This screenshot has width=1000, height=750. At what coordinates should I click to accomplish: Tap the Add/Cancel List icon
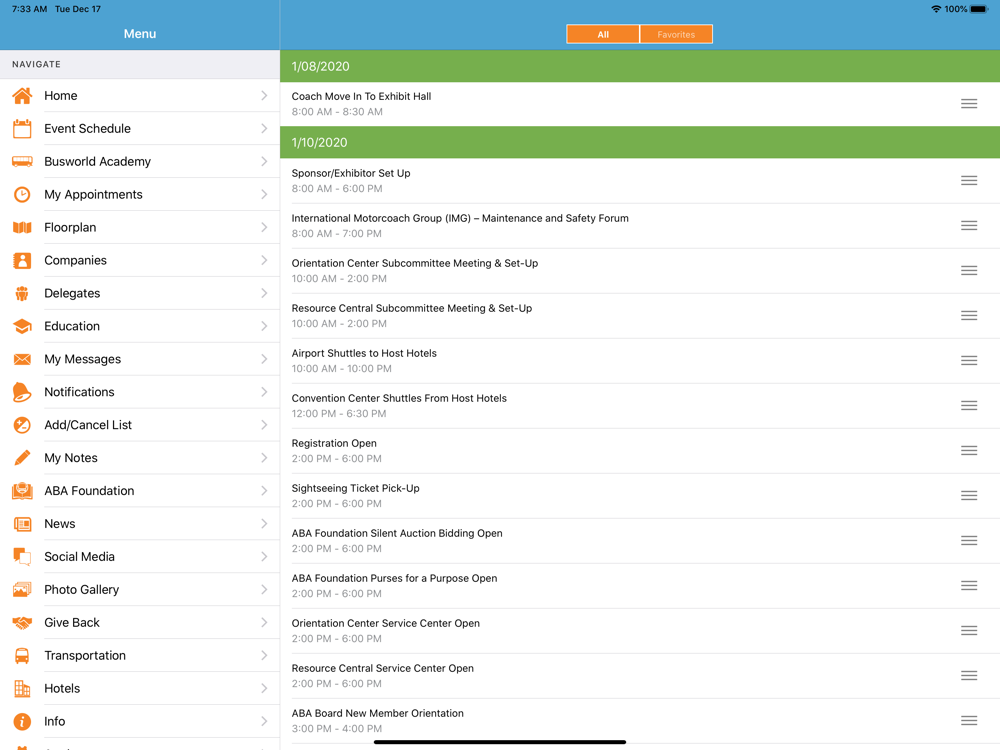click(22, 425)
